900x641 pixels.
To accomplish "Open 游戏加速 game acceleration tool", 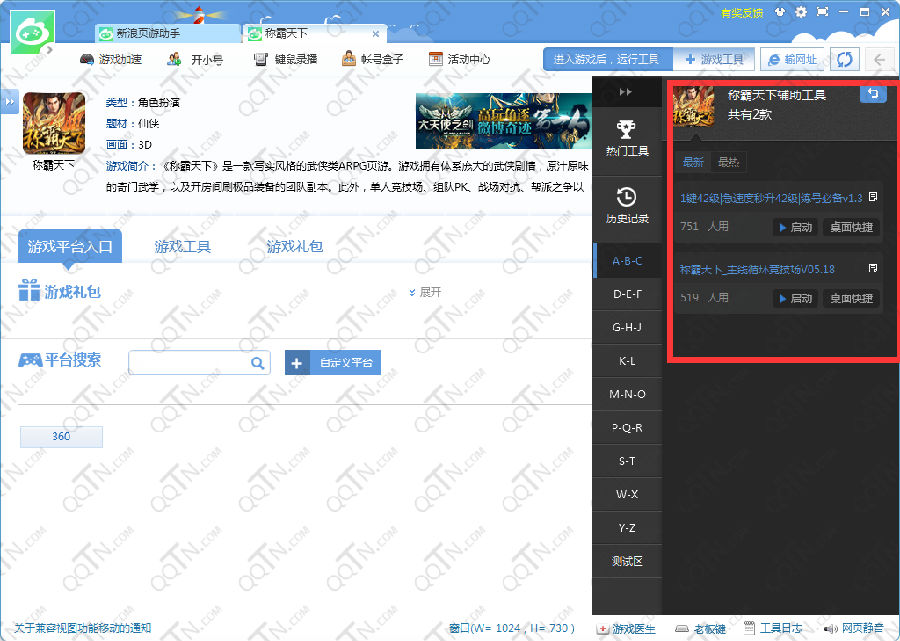I will click(x=110, y=59).
